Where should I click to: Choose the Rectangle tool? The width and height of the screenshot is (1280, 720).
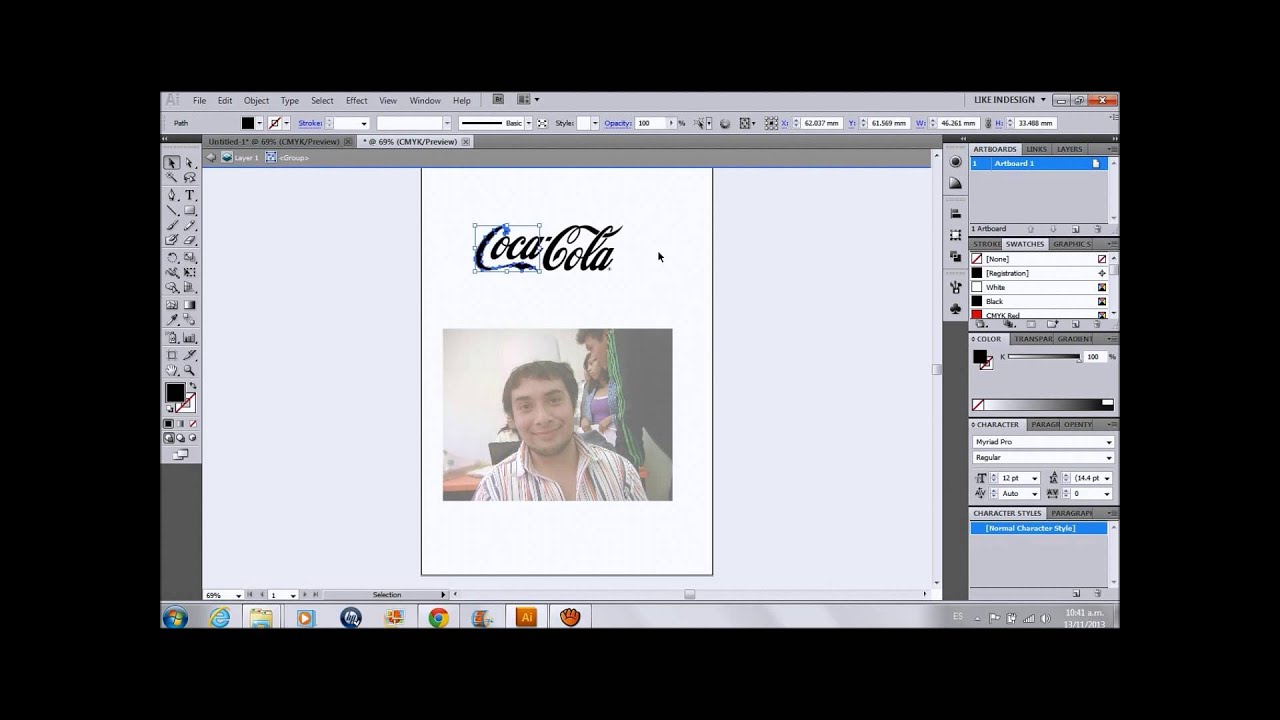click(189, 210)
